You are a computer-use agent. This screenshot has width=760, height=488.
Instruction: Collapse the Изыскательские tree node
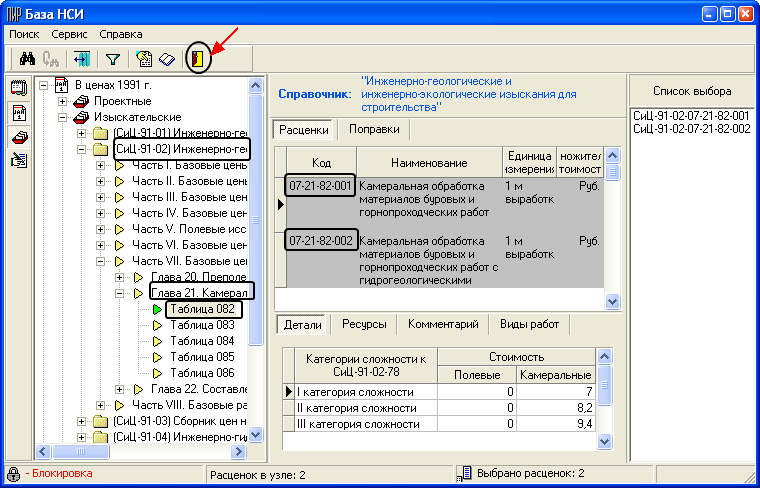coord(63,117)
